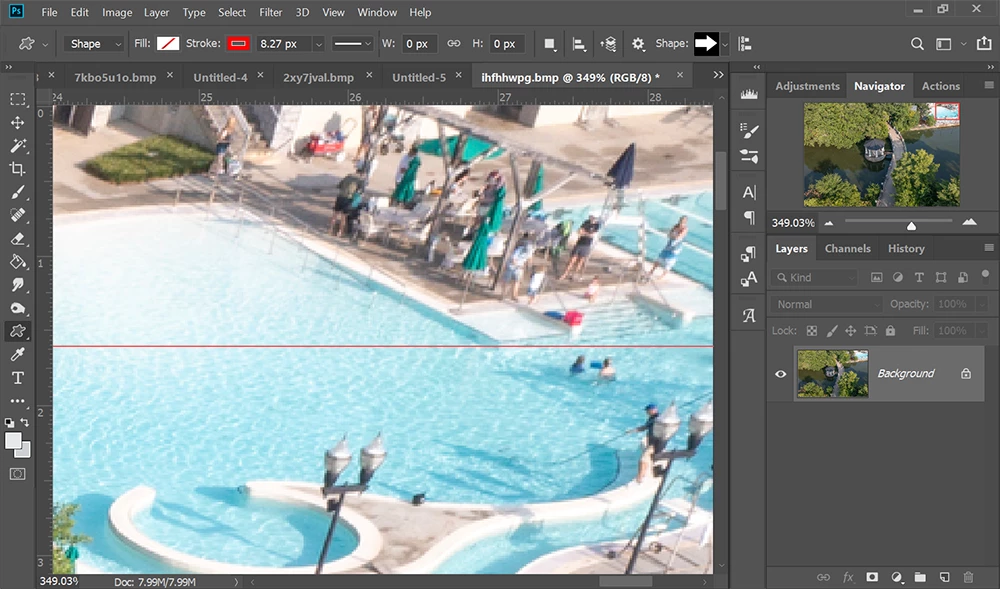1000x589 pixels.
Task: Open path arrangement options
Action: point(608,44)
